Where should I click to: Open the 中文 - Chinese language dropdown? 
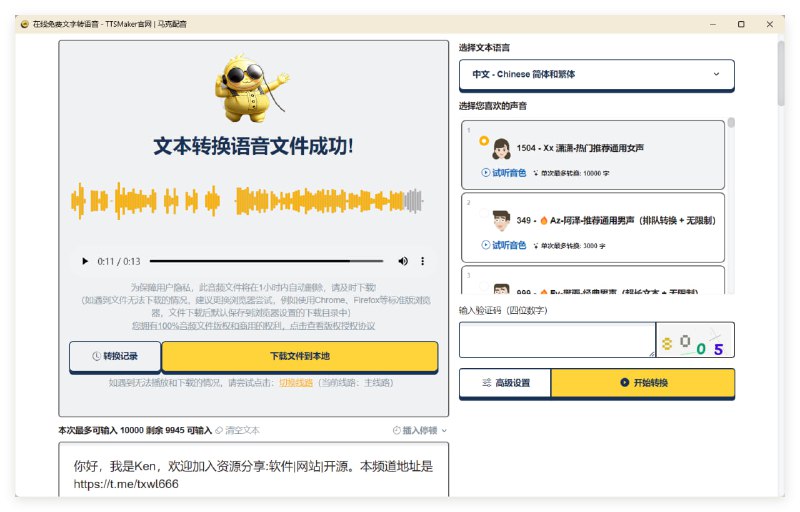596,74
